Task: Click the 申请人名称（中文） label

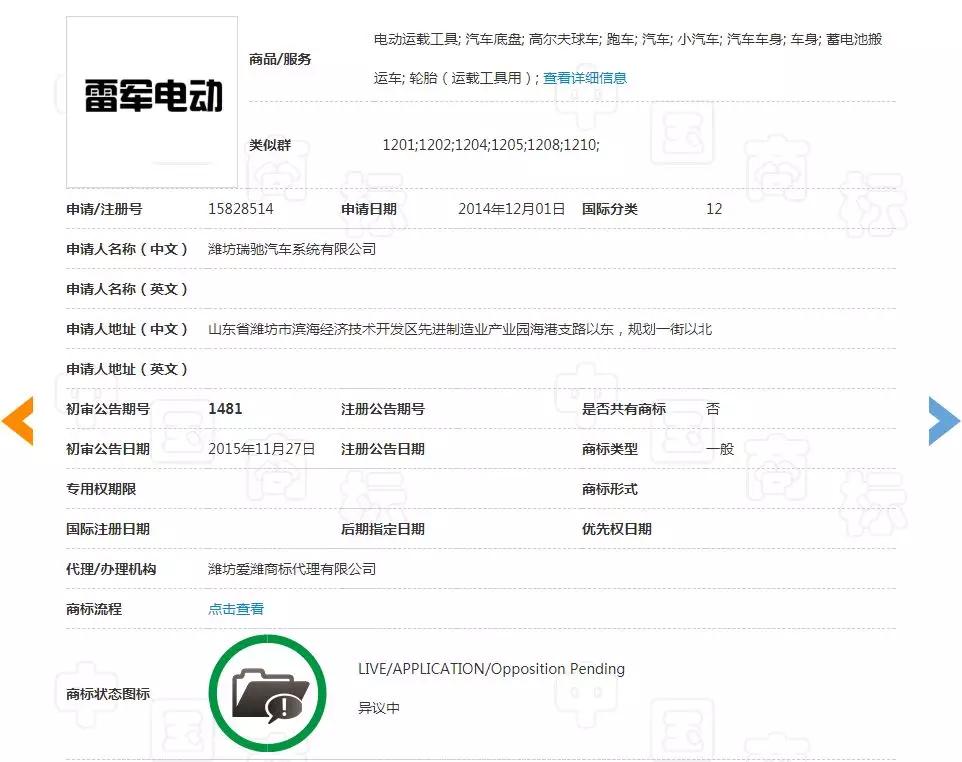Action: (127, 249)
